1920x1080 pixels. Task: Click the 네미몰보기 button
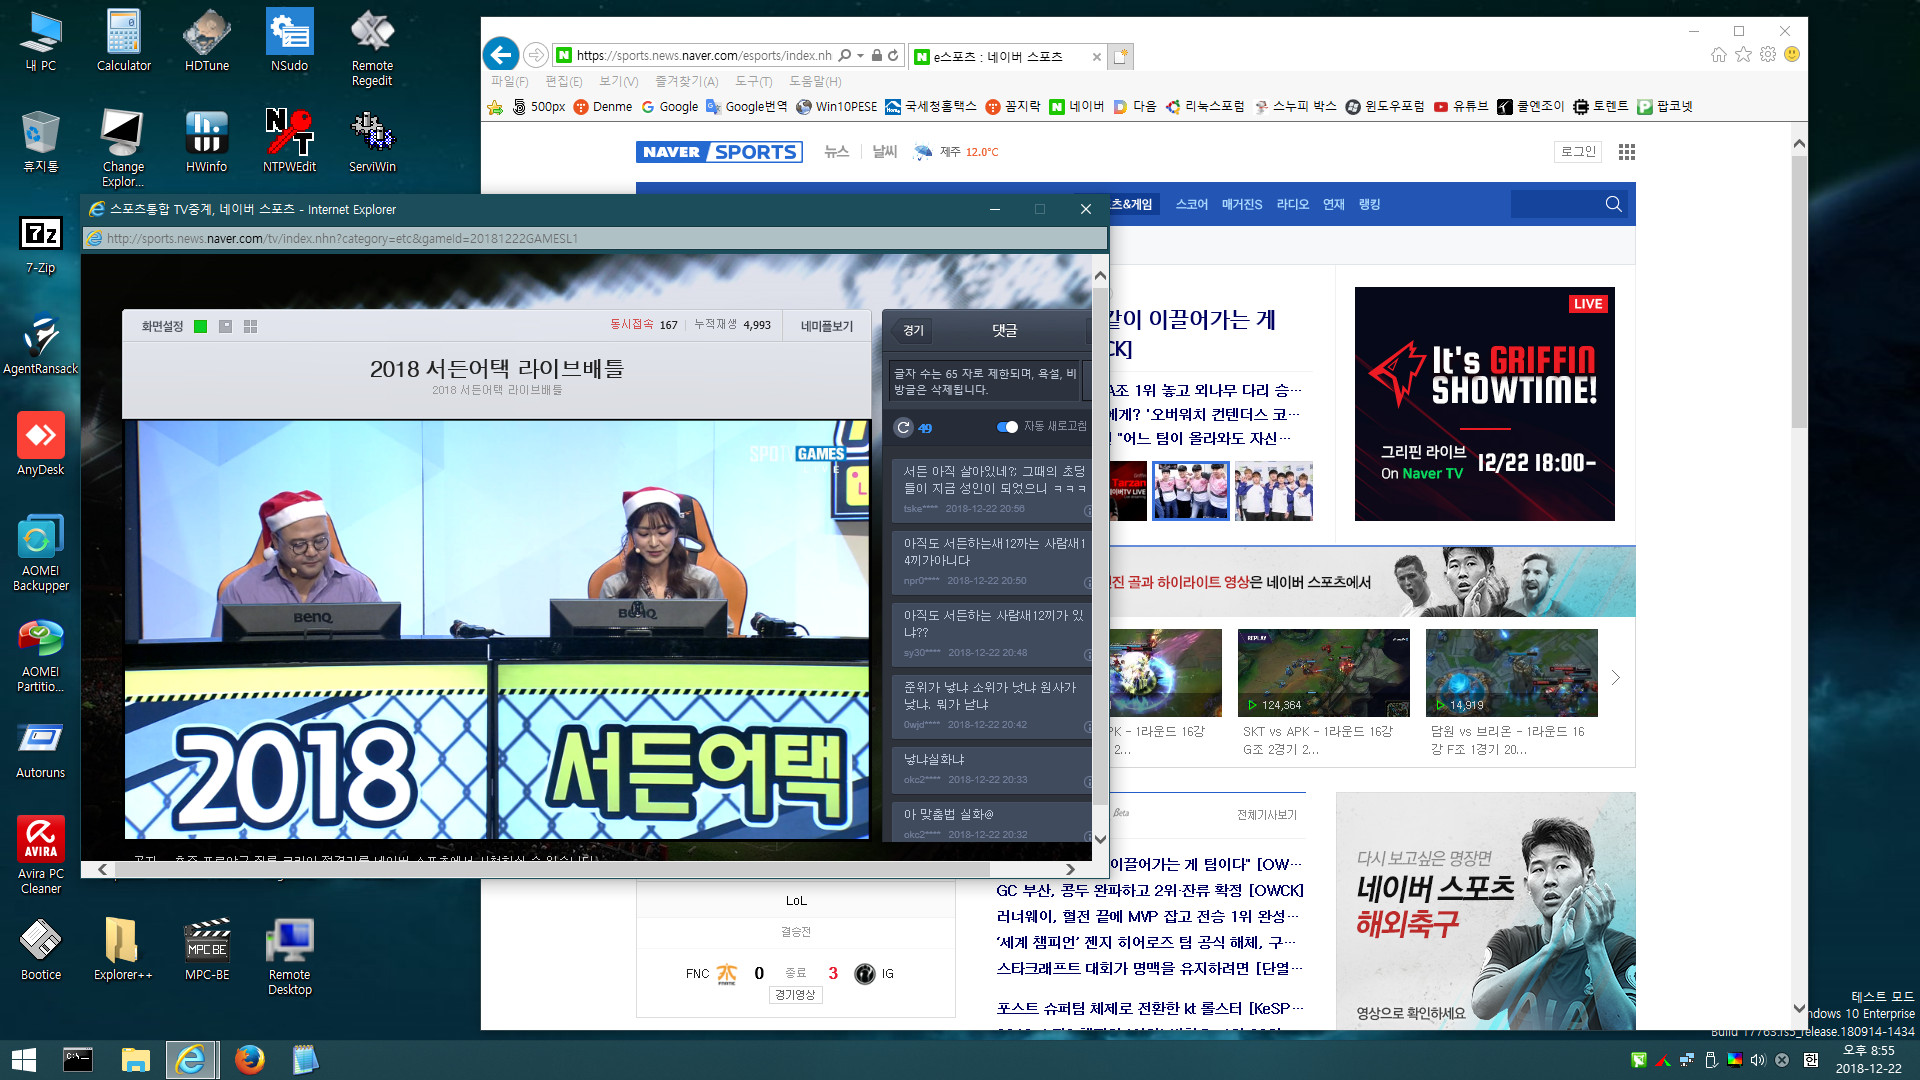(x=827, y=326)
